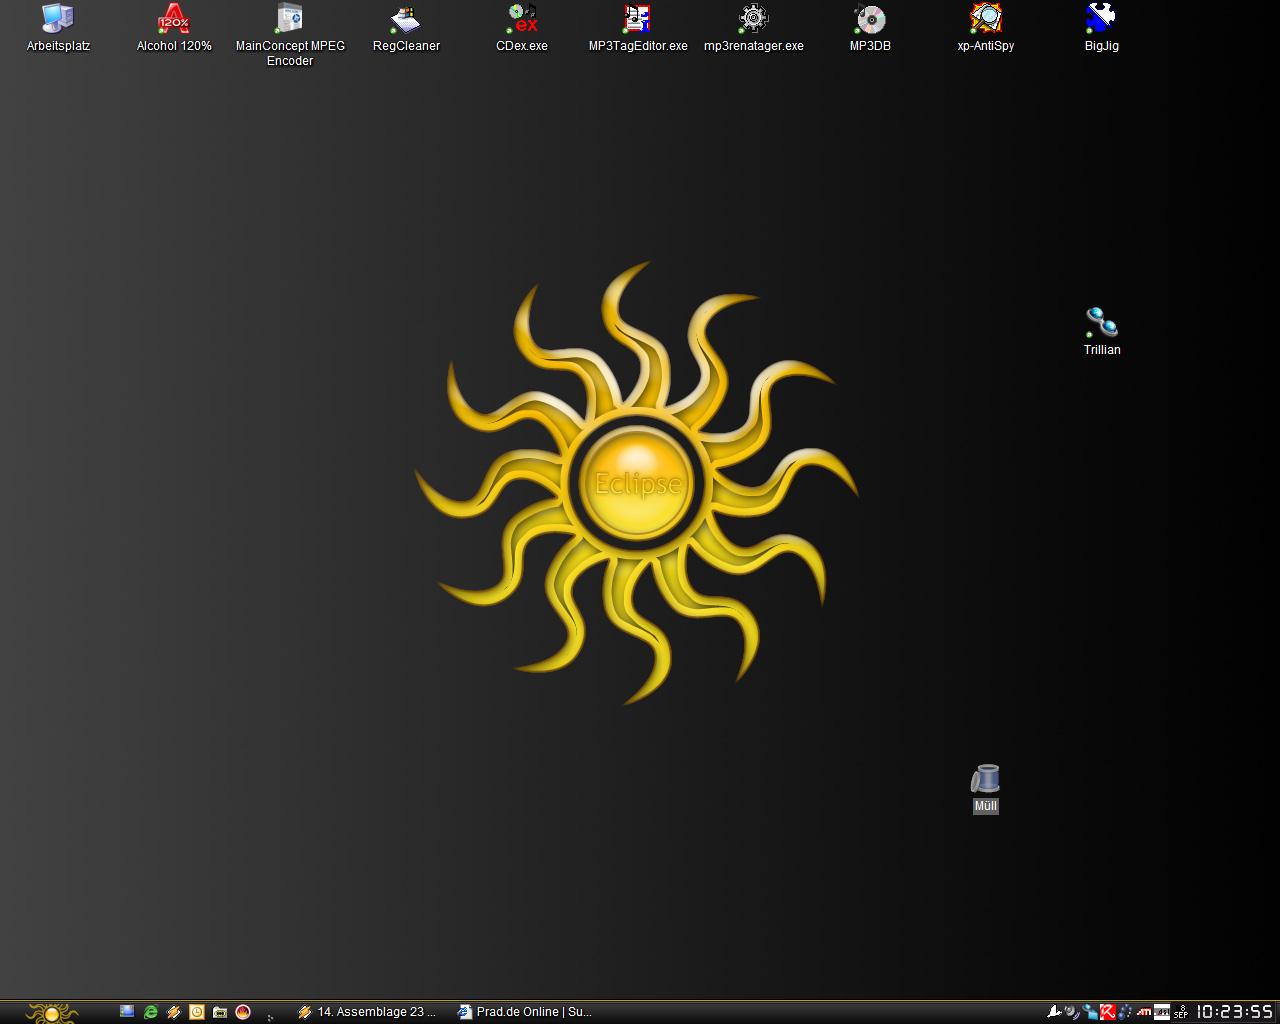Launch Internet Explorer from the quick launch bar

(150, 1012)
